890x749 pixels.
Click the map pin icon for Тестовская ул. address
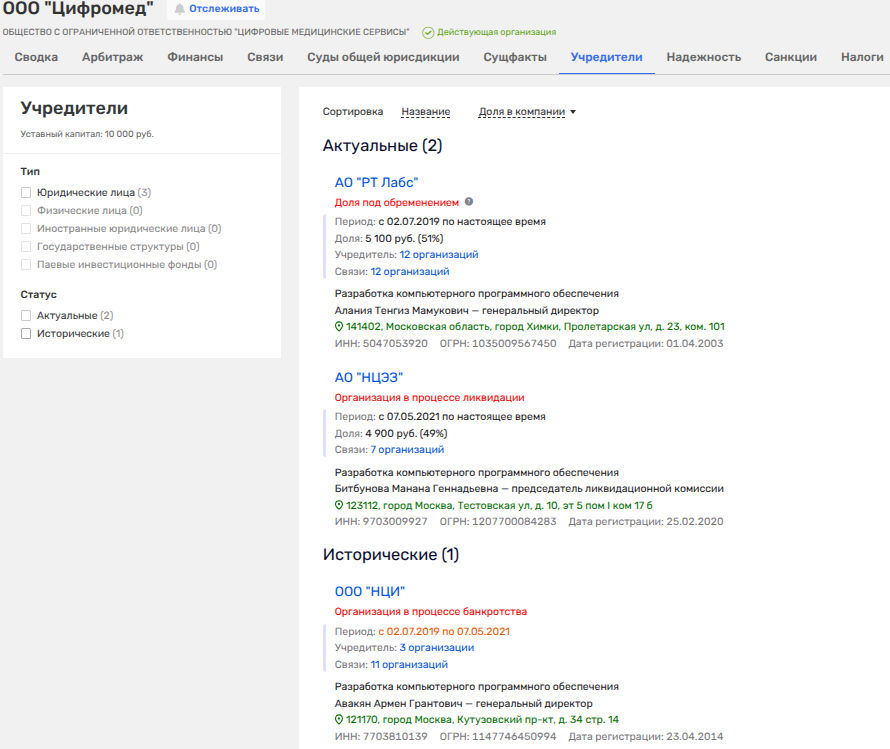(339, 506)
